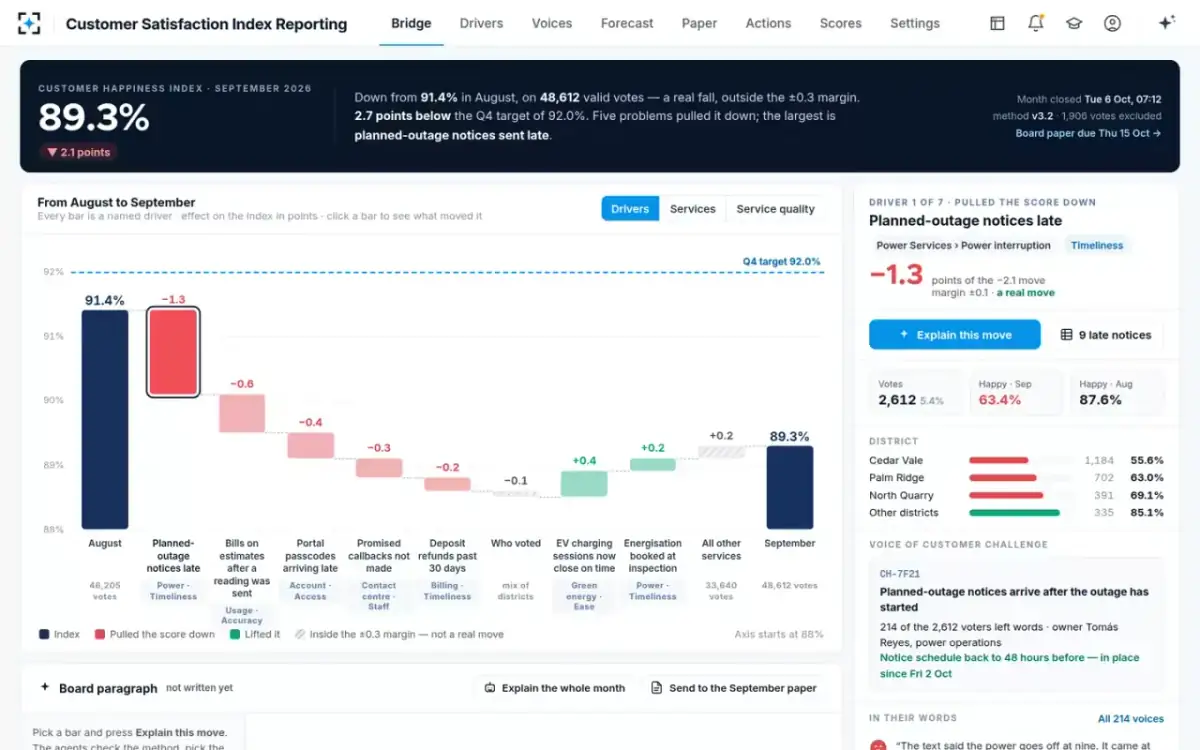Click the Index legend swatch
1200x750 pixels.
point(44,634)
